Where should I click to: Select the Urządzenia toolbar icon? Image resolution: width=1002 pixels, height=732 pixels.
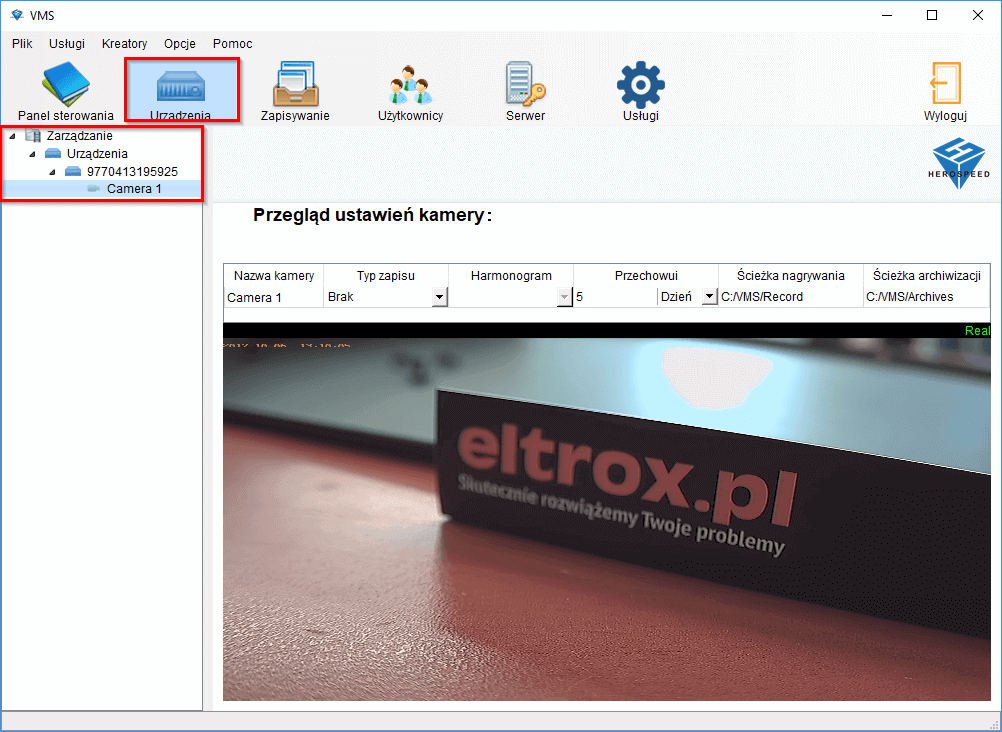coord(182,88)
